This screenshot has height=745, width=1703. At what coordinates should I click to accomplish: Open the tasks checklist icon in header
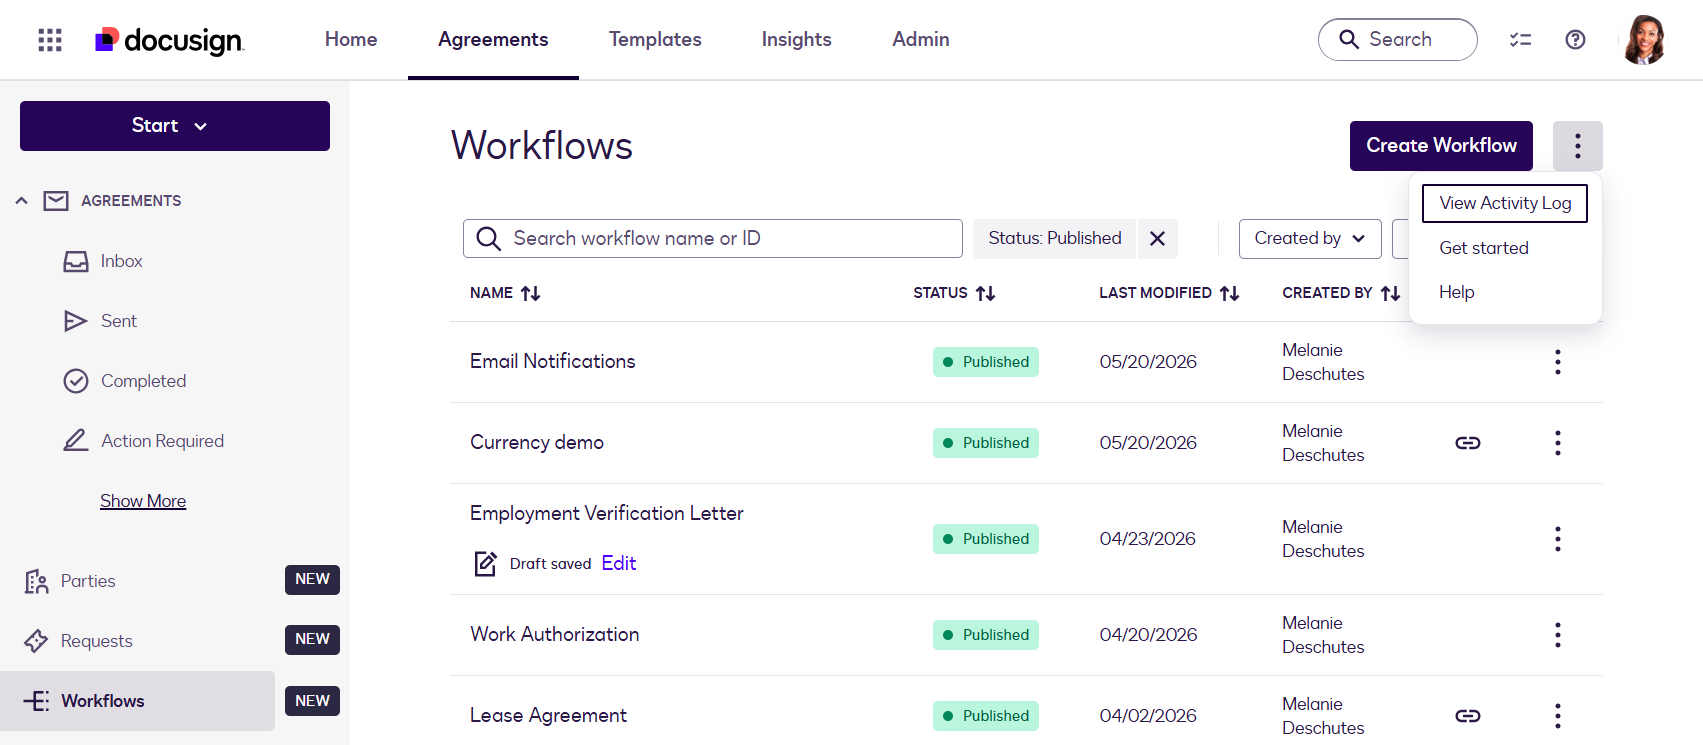1520,40
